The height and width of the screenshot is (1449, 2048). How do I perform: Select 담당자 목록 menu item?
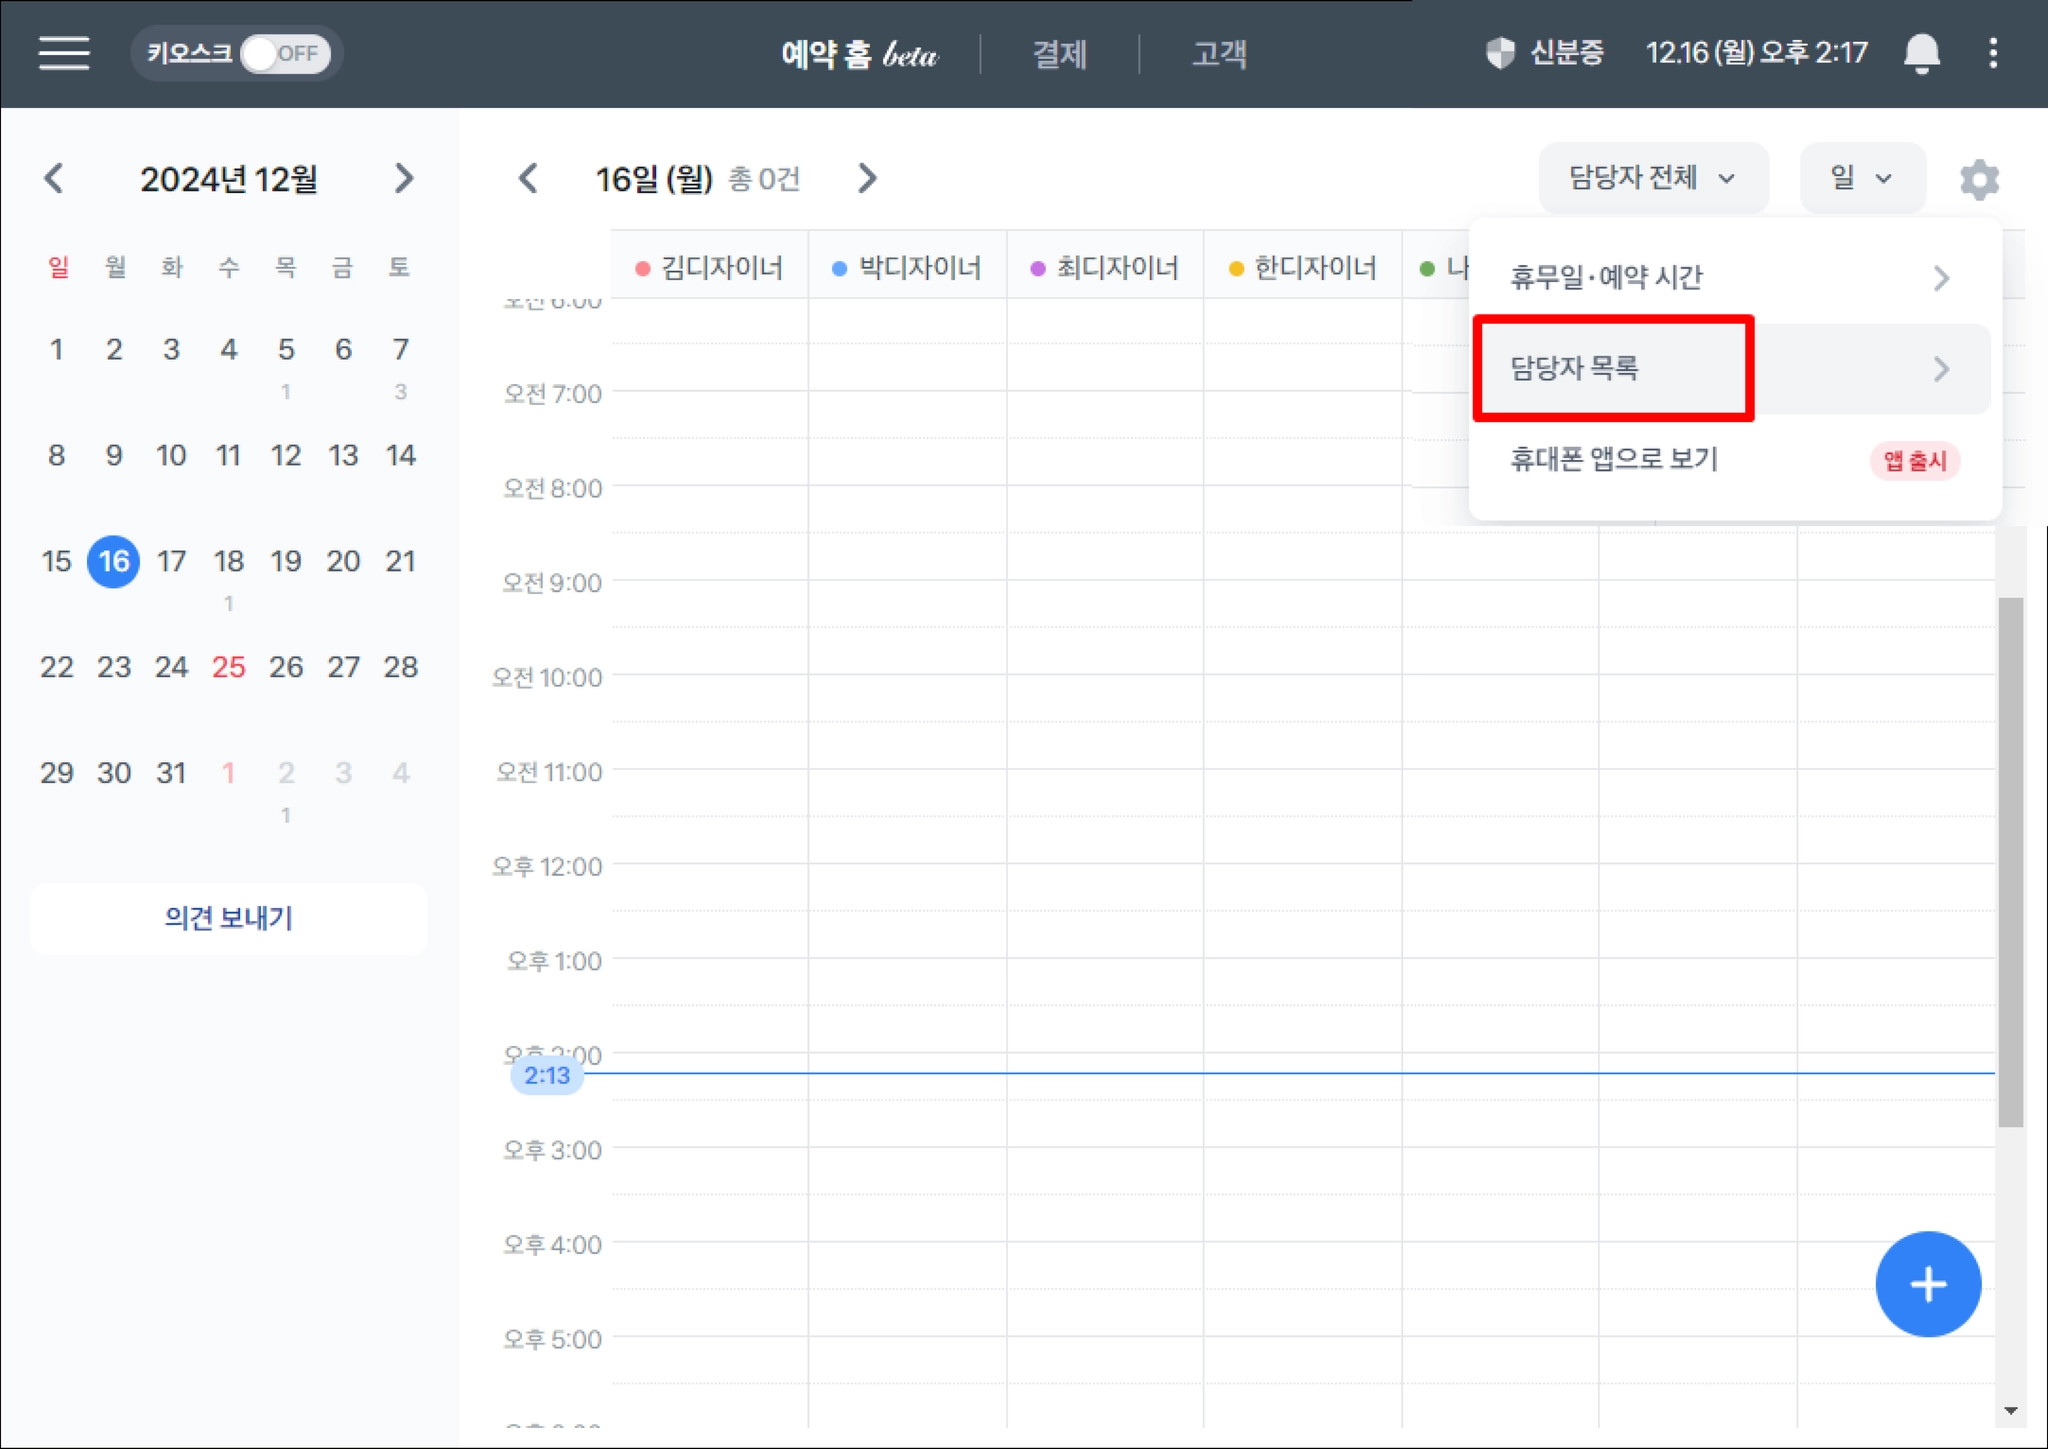click(1614, 368)
